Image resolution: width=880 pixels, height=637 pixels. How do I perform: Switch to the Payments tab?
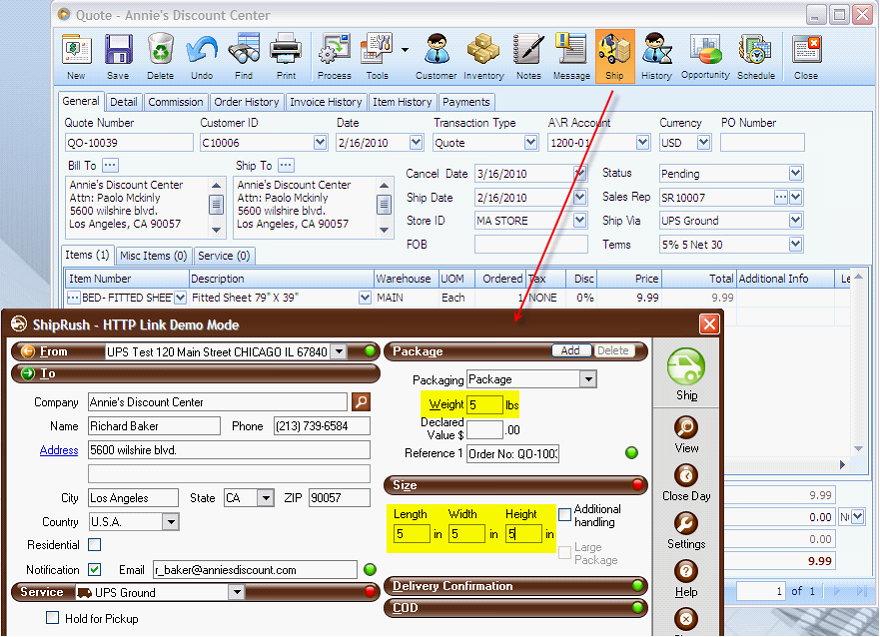tap(466, 102)
